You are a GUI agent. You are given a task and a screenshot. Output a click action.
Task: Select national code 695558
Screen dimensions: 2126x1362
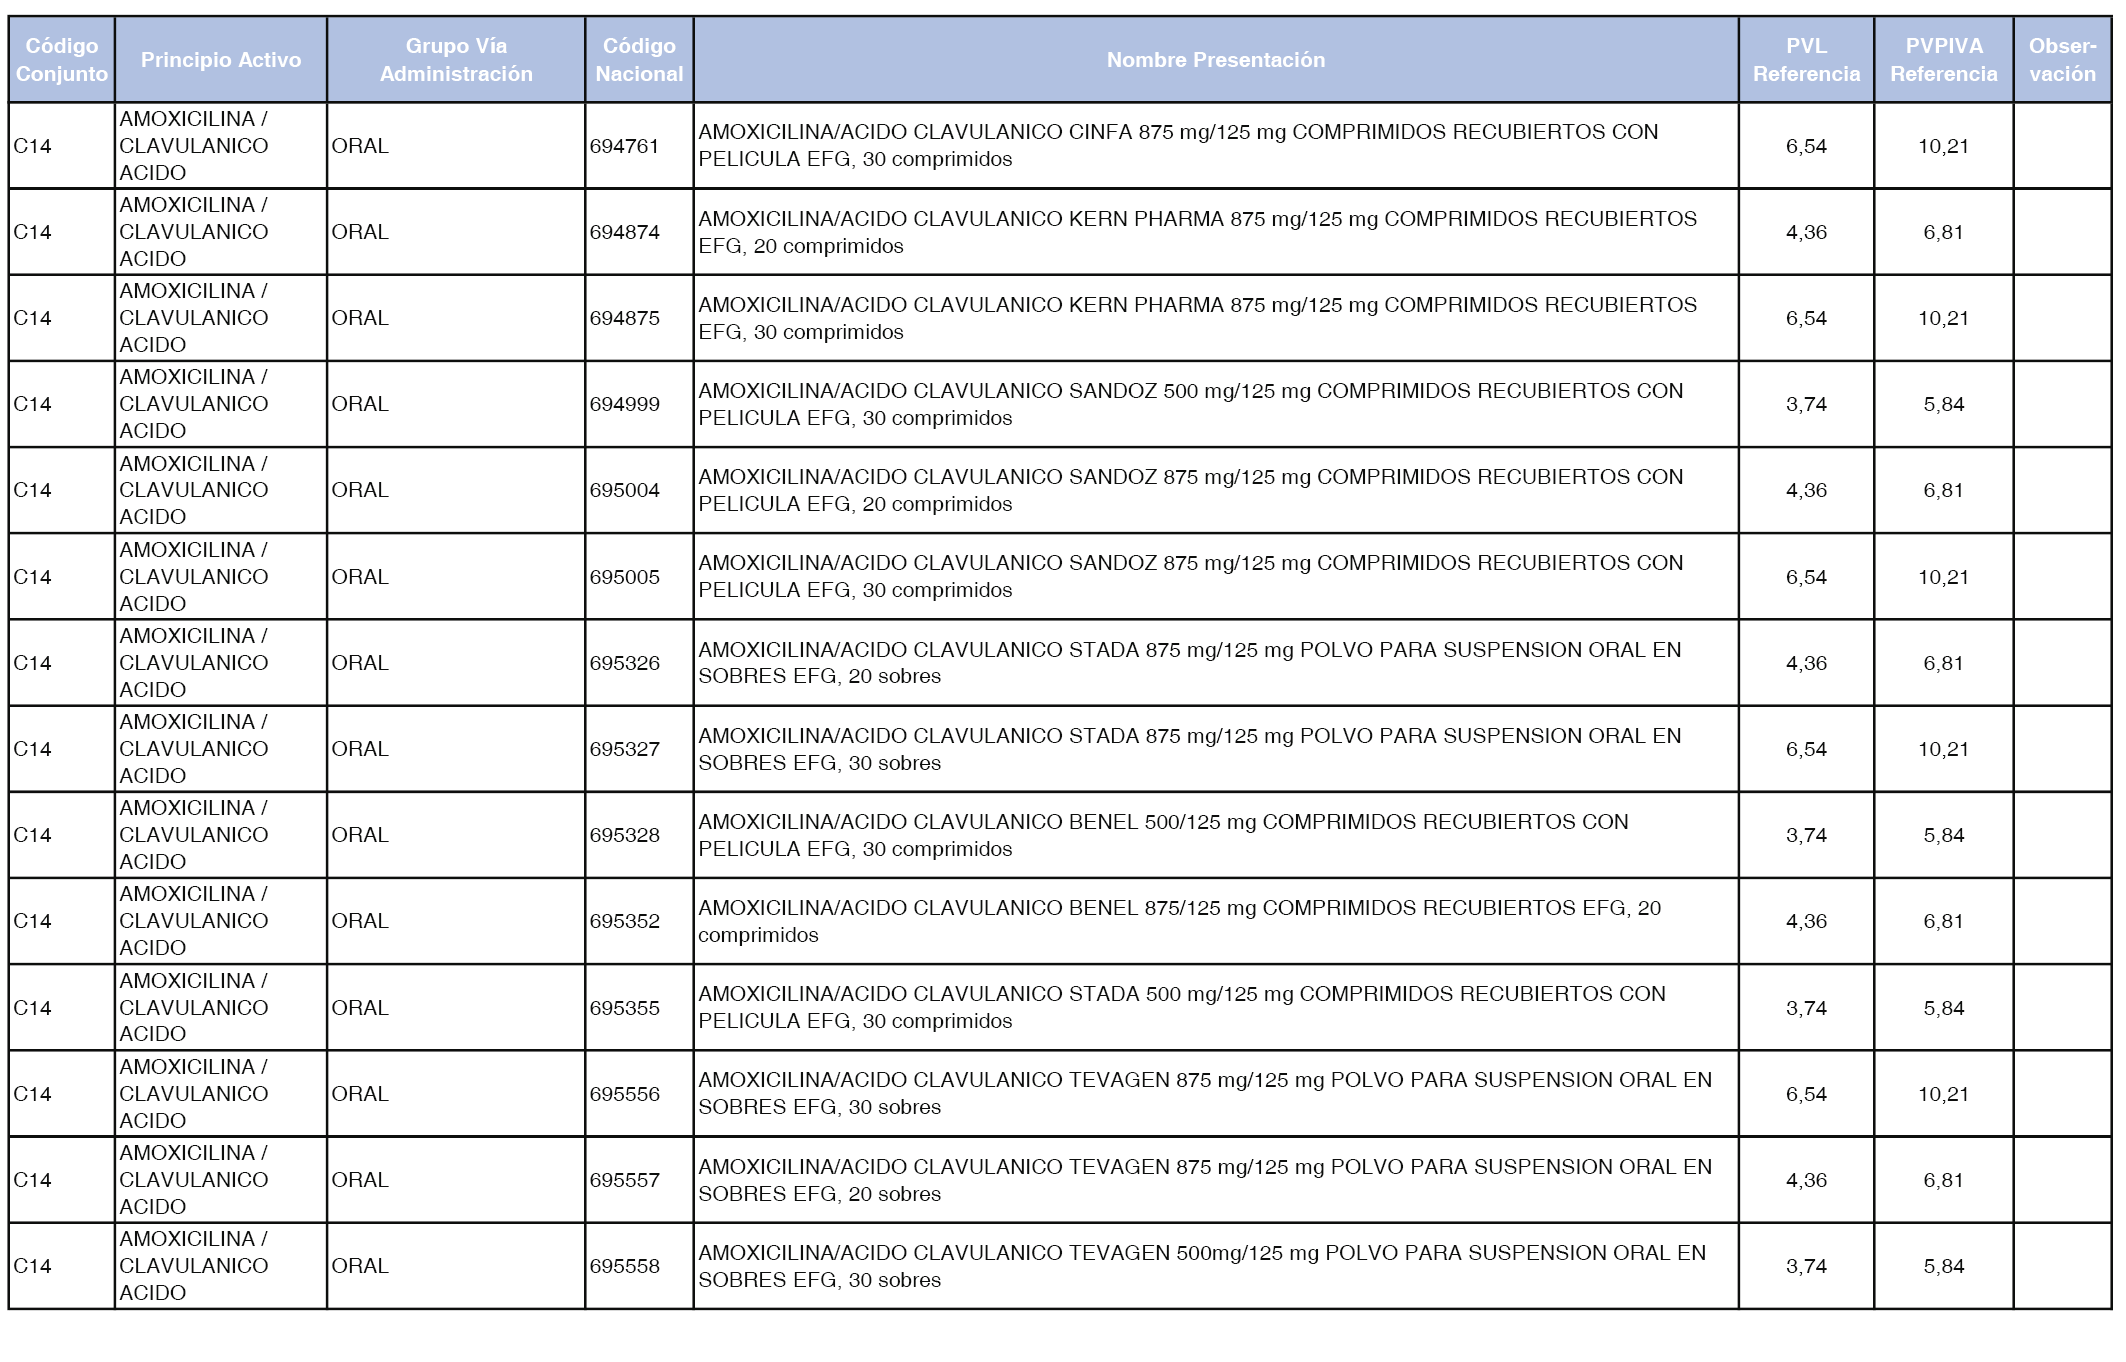[625, 1266]
